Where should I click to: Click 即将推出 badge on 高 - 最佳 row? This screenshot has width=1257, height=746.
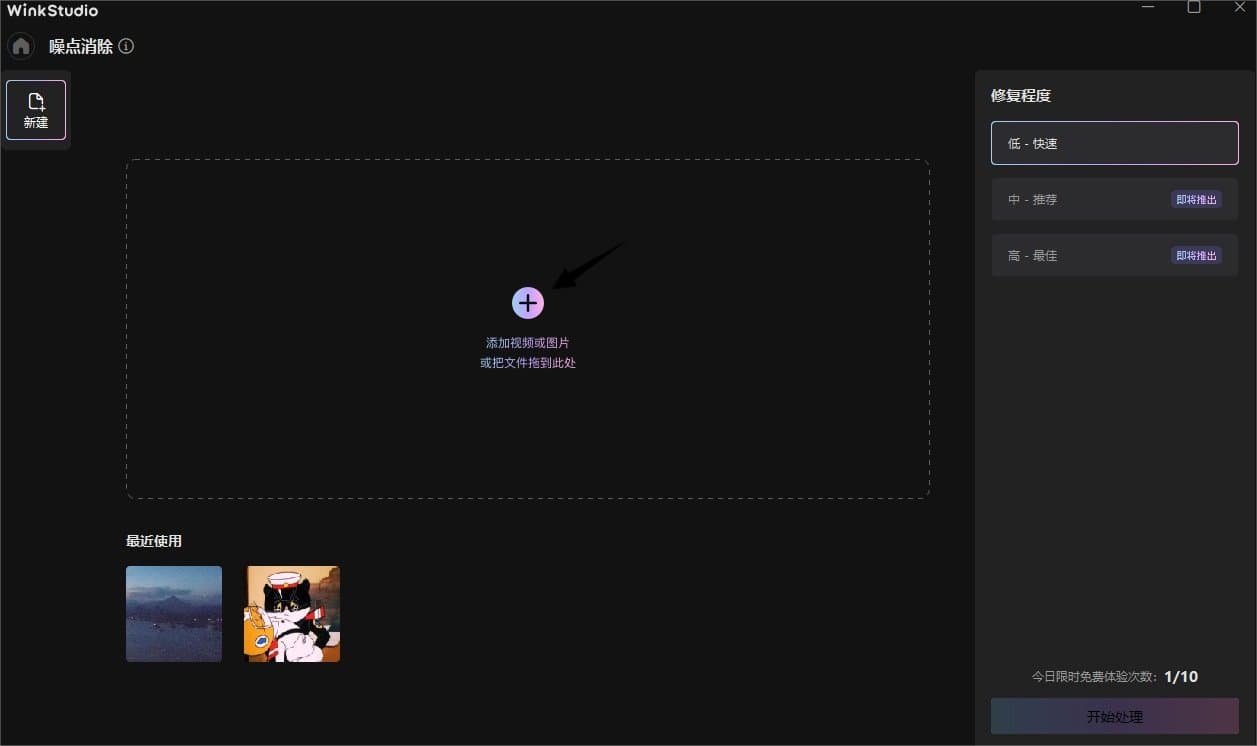(1196, 255)
